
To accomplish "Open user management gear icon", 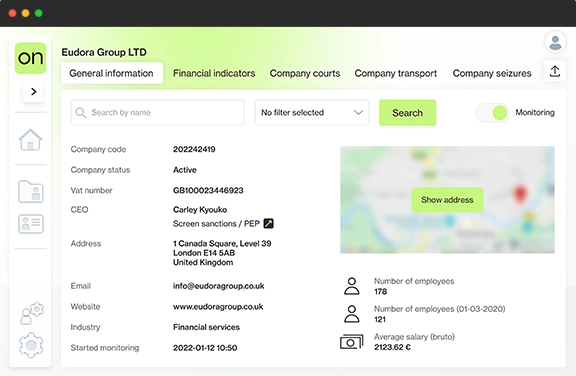I will pyautogui.click(x=32, y=313).
